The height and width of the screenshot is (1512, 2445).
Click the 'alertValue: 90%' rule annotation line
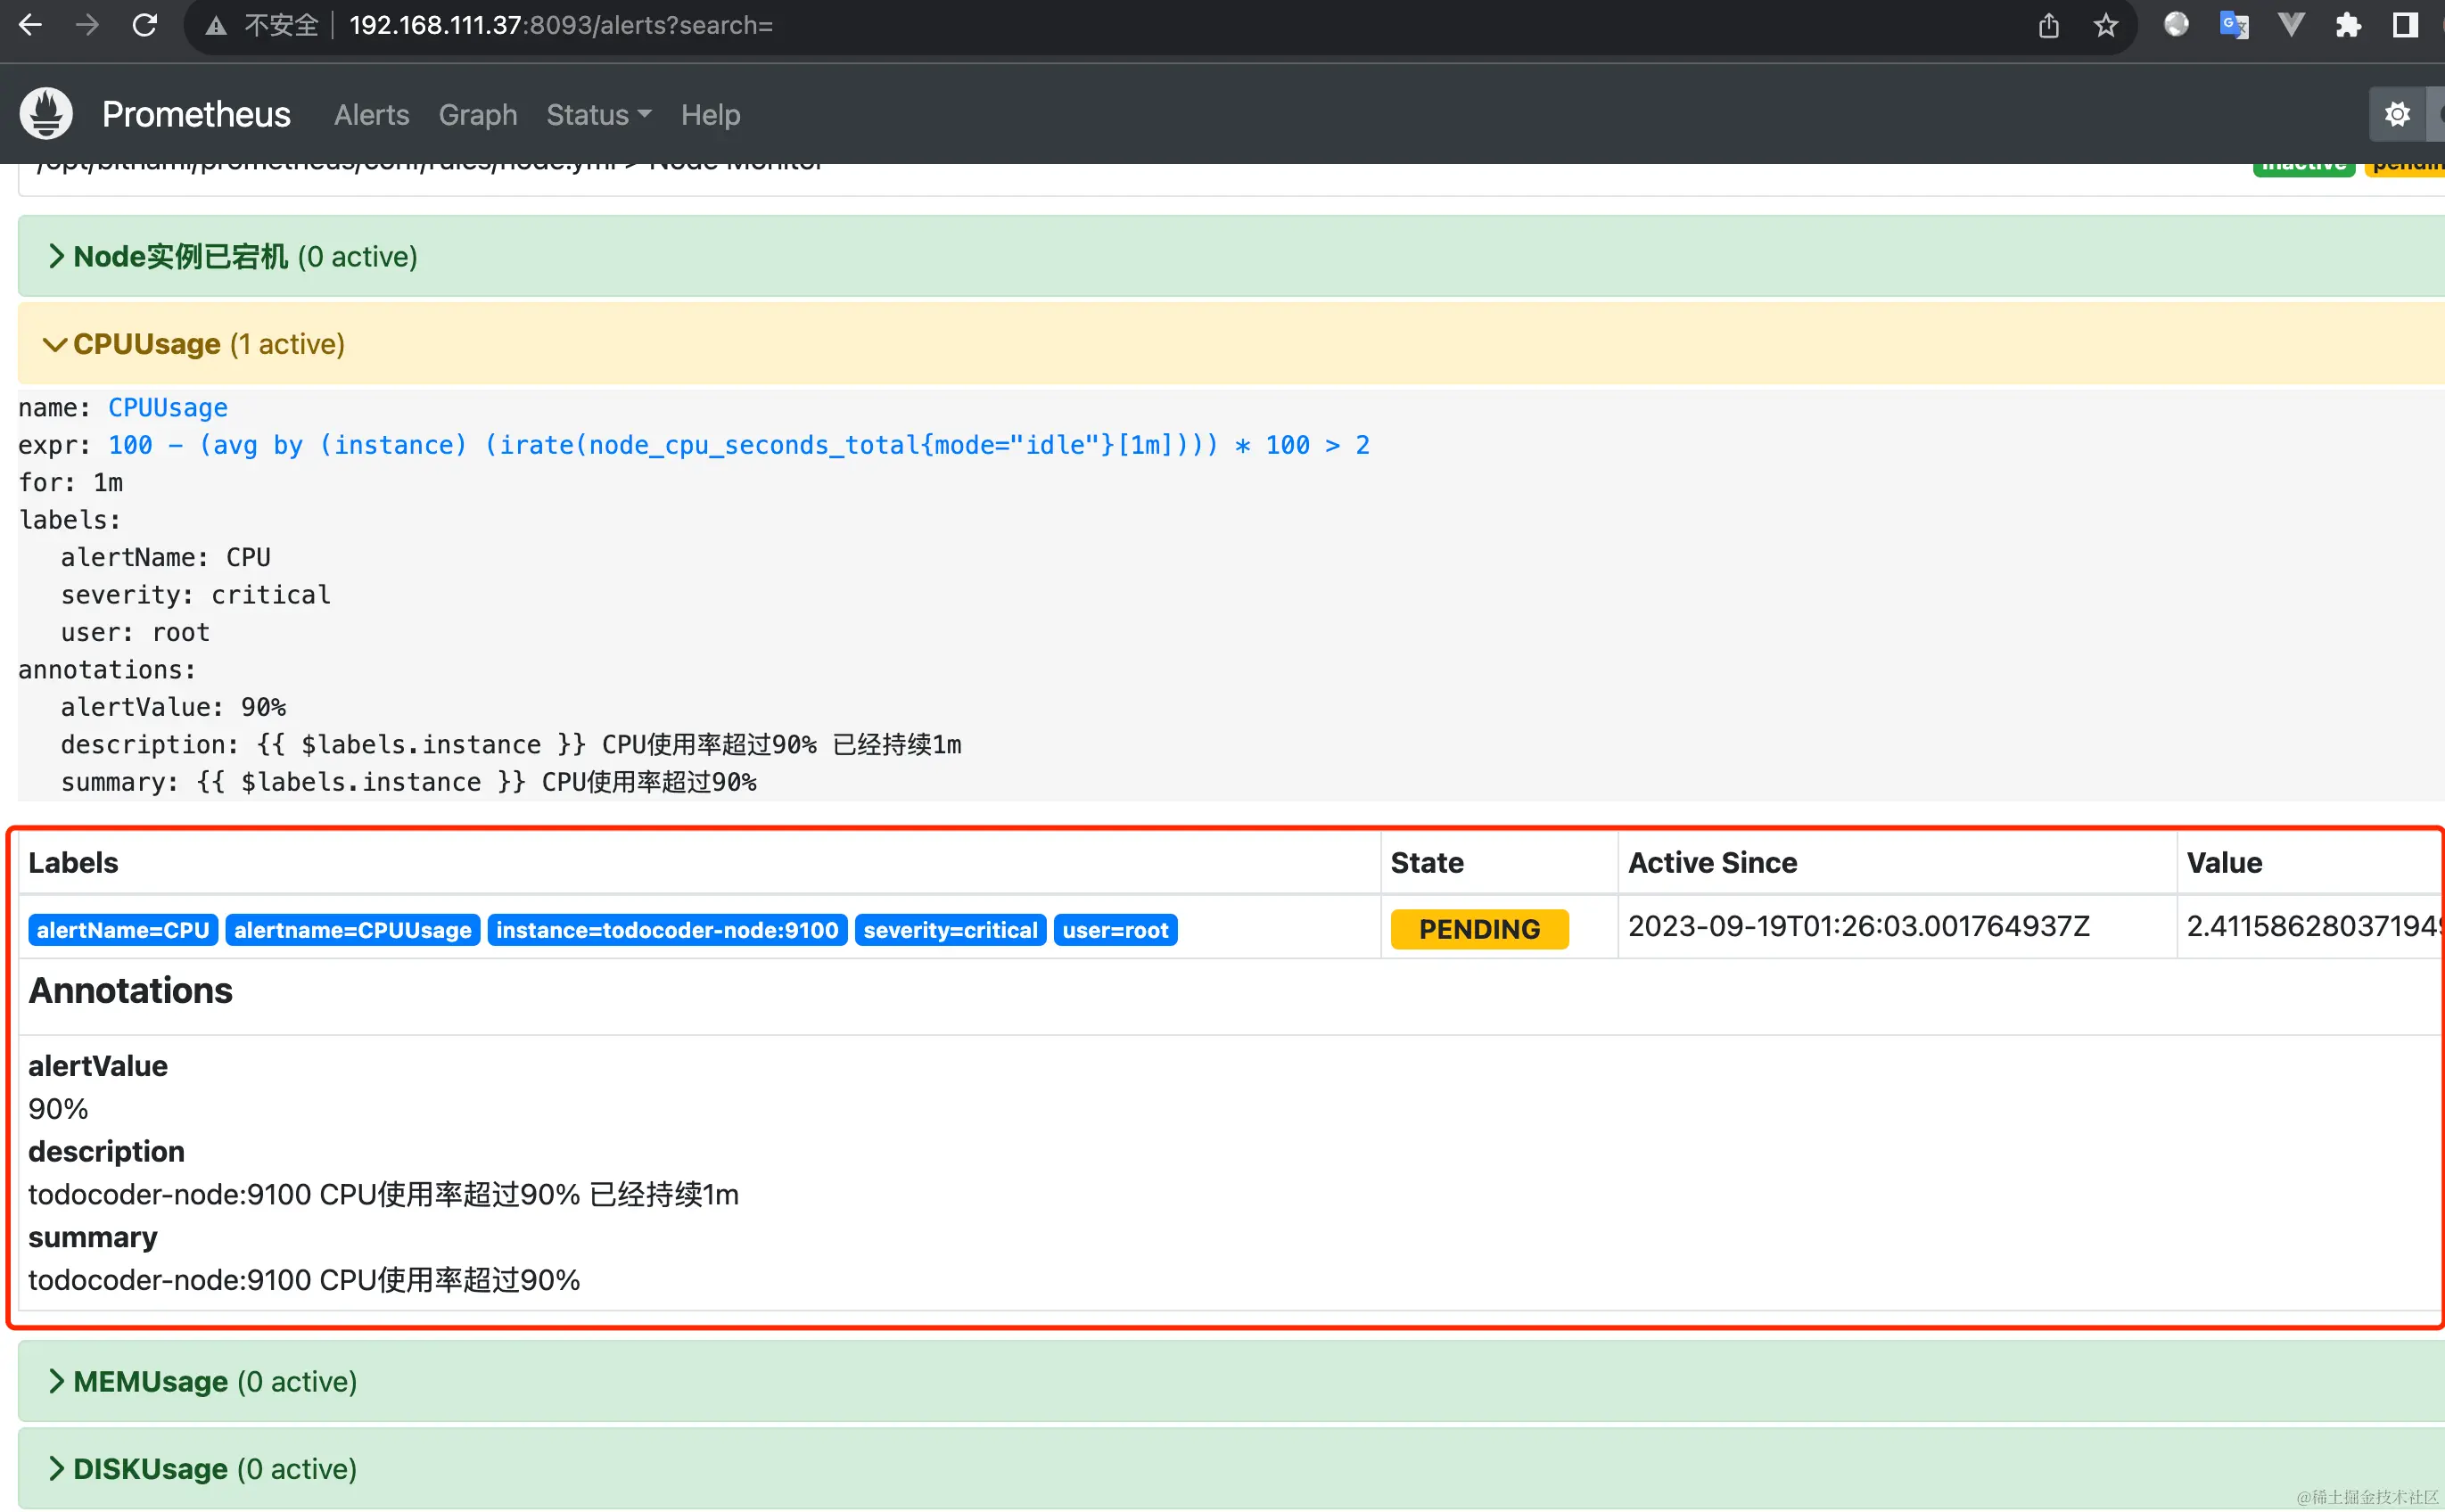point(174,707)
